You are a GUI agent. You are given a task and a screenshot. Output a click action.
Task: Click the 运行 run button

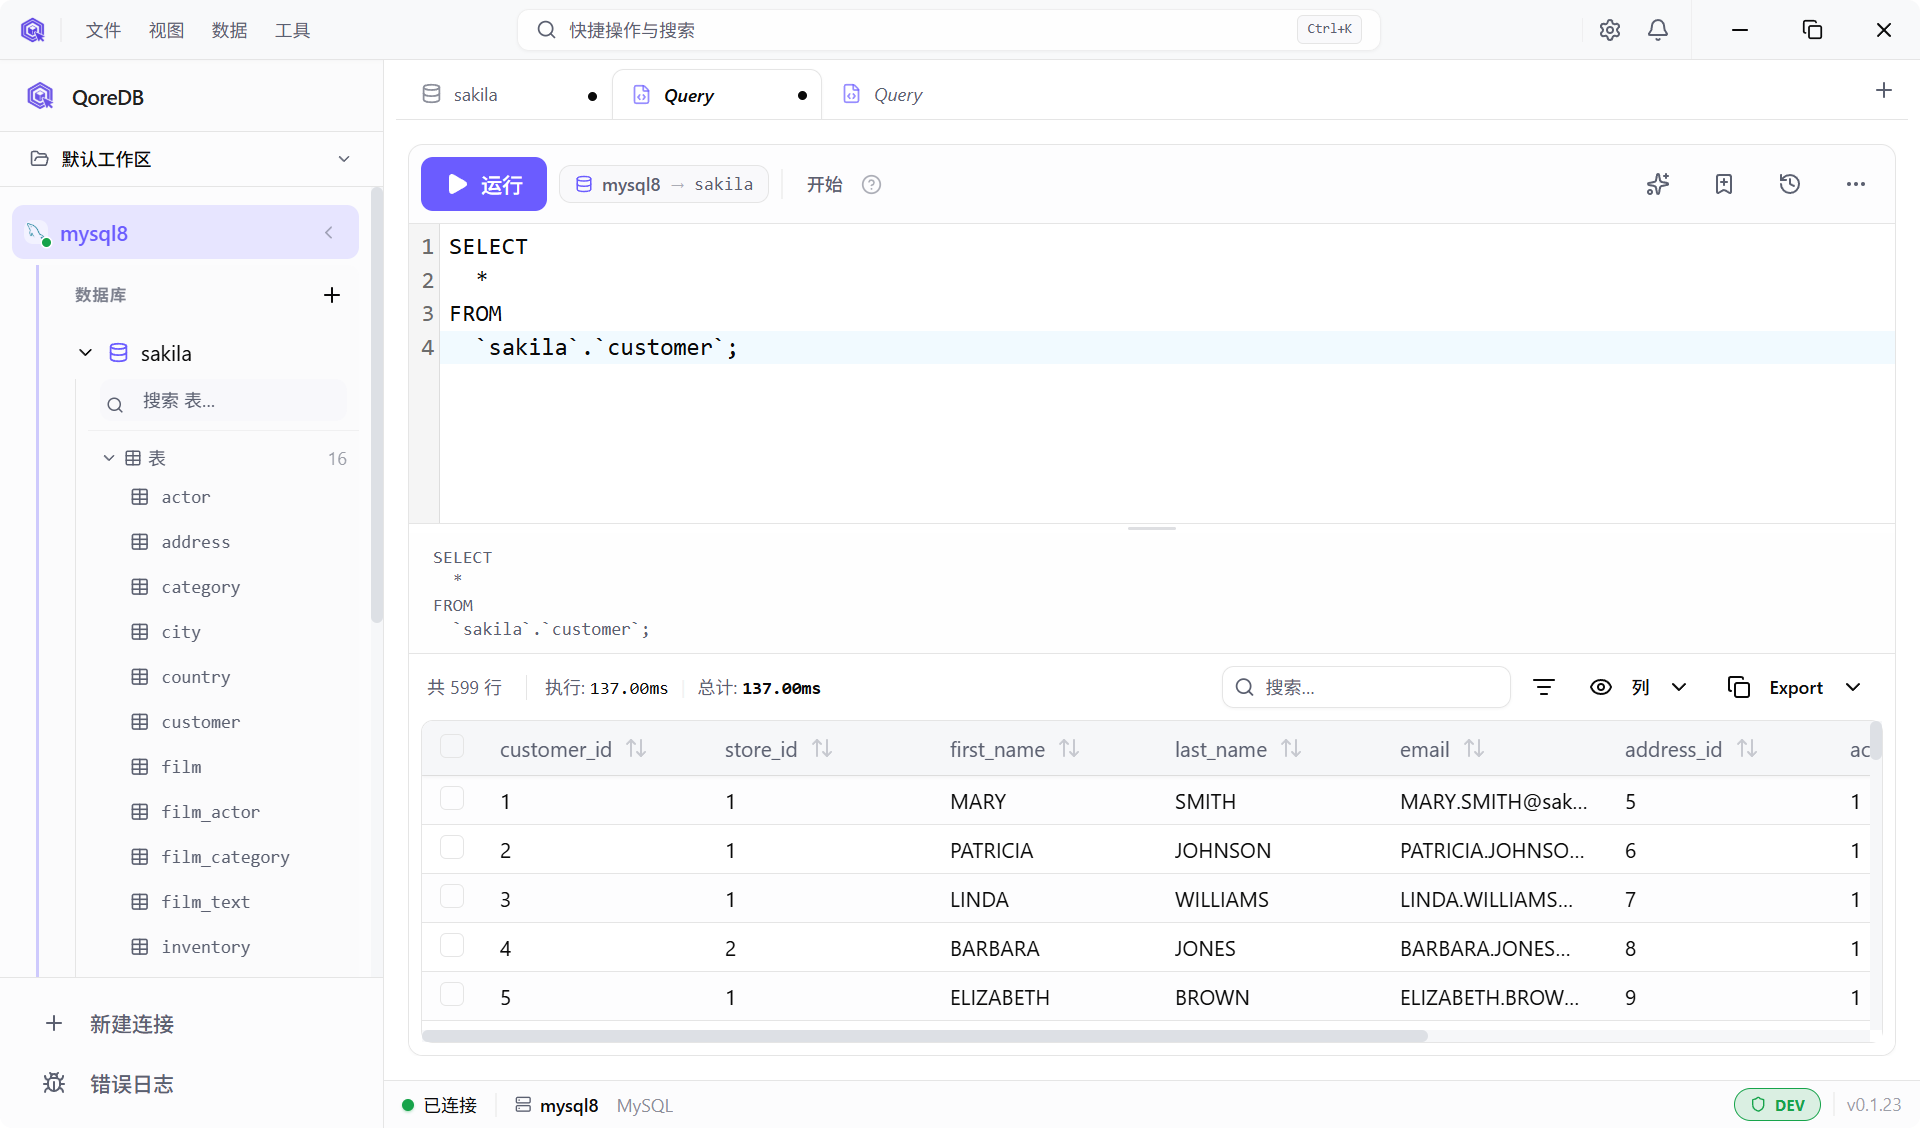point(484,184)
